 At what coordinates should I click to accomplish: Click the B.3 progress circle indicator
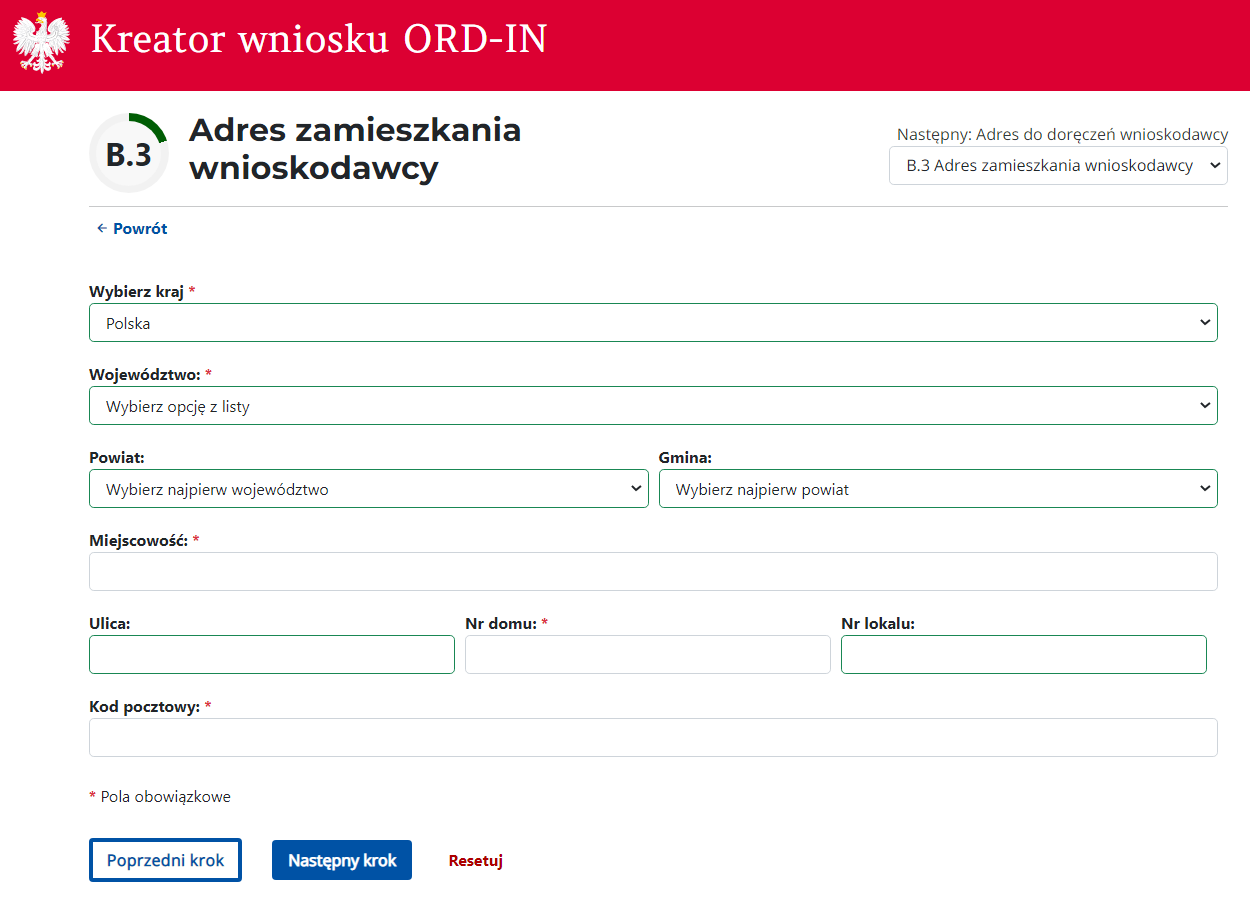(x=129, y=154)
